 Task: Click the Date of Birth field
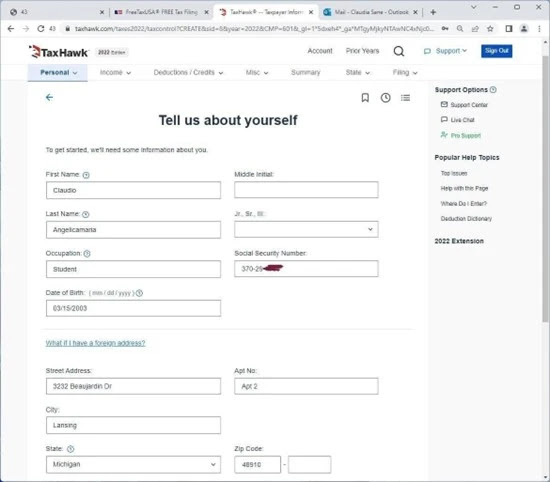[x=133, y=308]
